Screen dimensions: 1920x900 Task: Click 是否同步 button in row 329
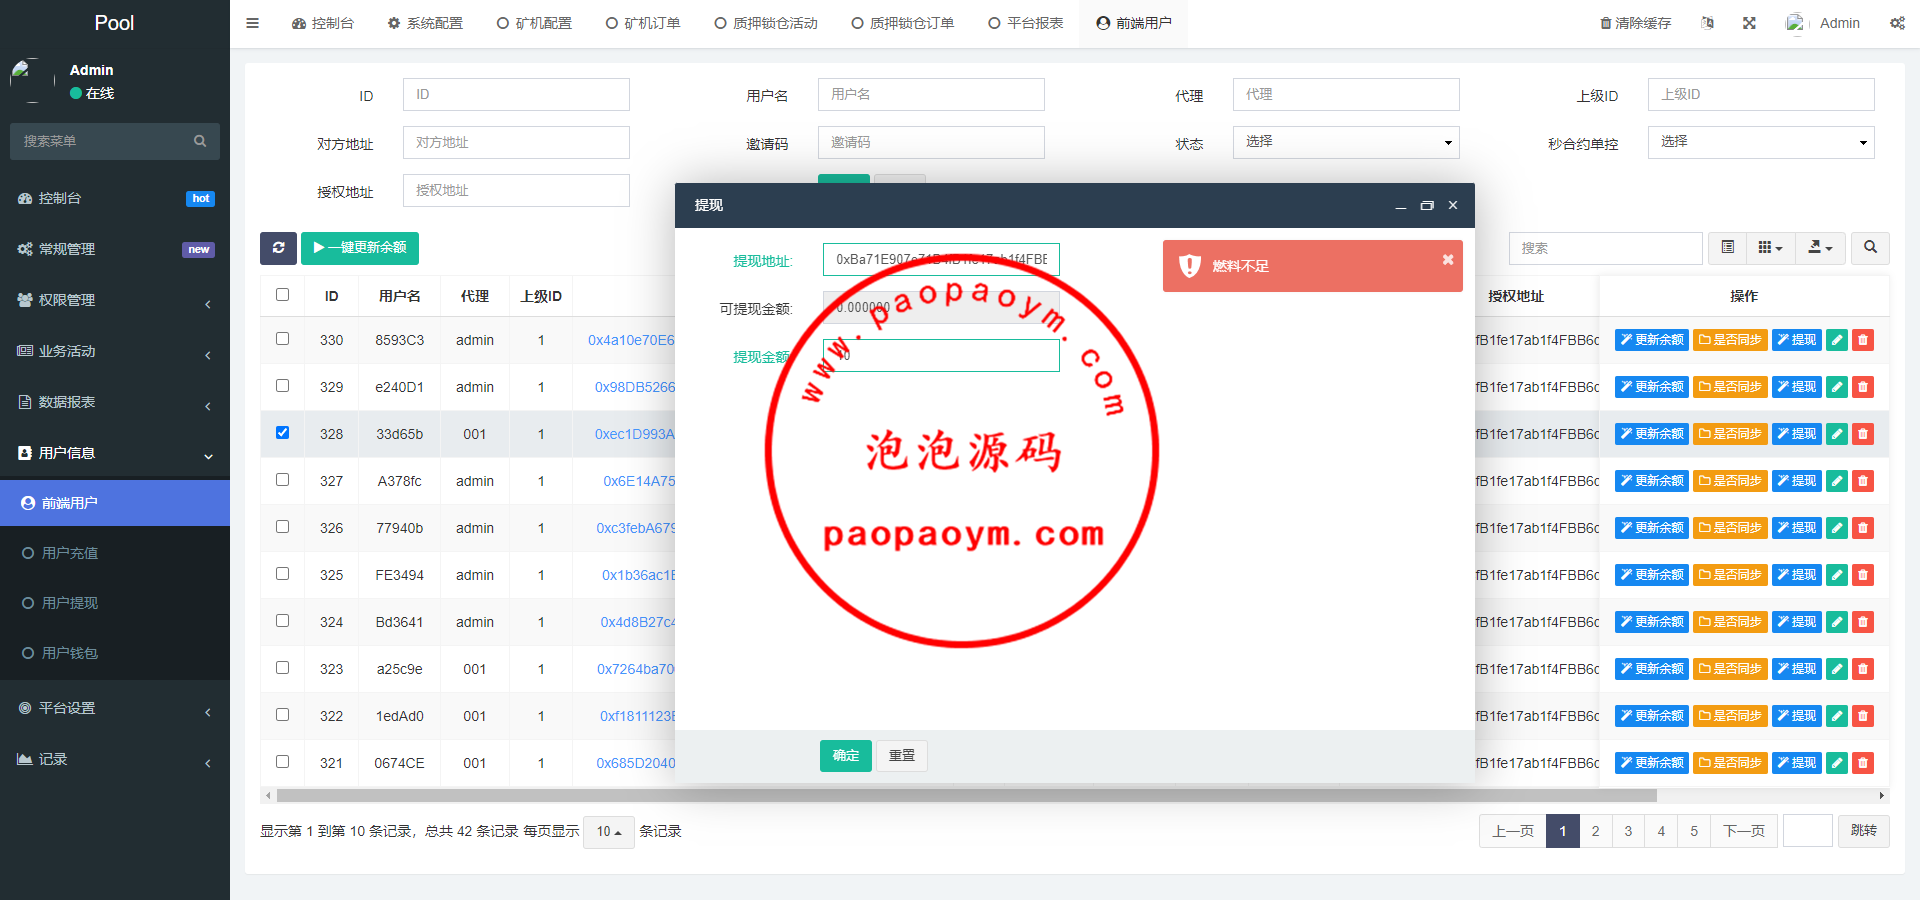point(1730,387)
